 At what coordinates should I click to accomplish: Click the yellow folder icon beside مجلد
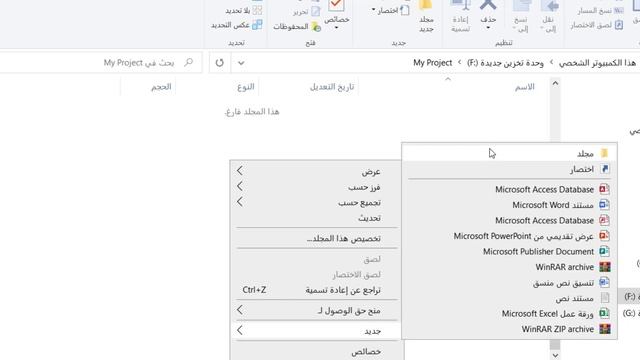click(x=604, y=153)
